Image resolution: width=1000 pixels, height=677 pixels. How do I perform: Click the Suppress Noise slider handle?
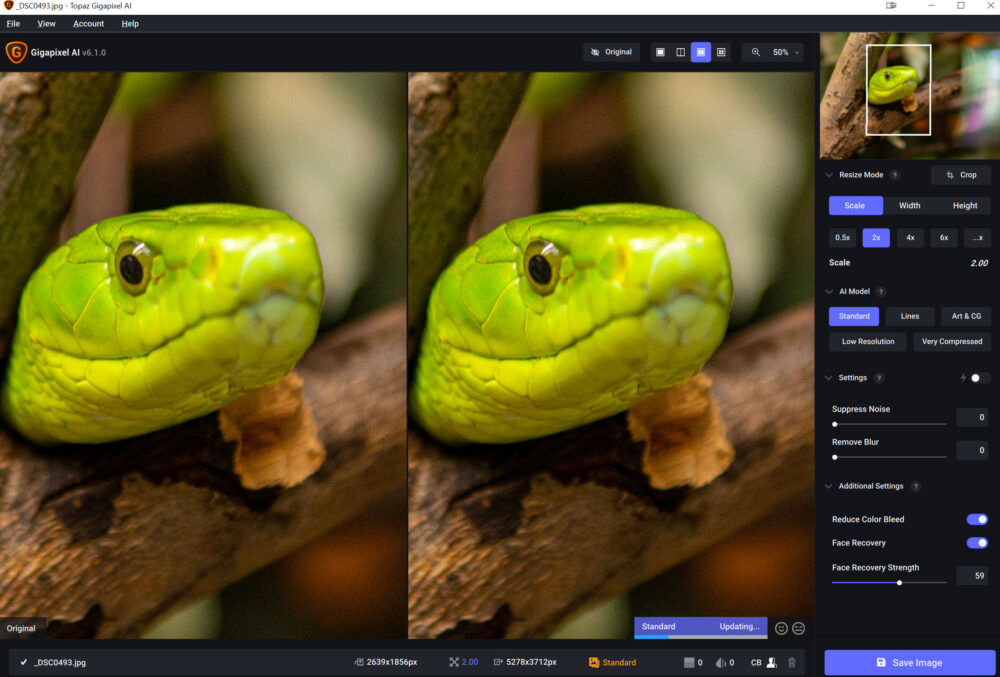835,425
